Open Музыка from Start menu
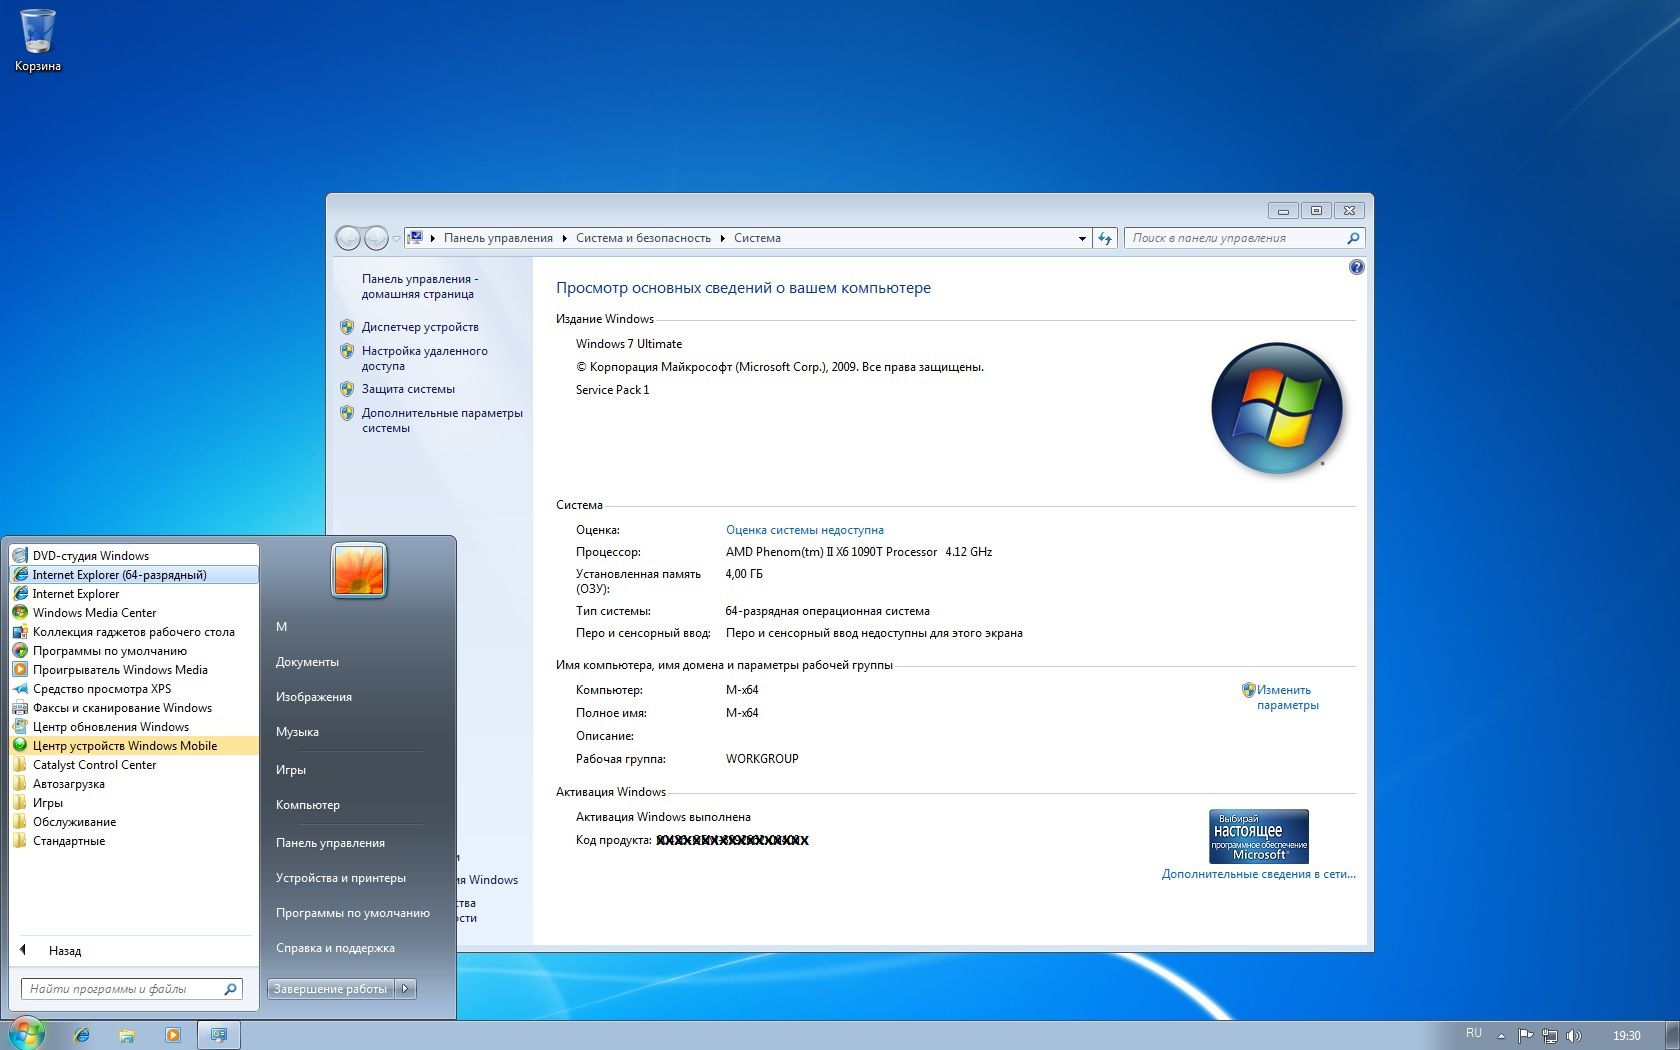The image size is (1680, 1050). click(x=297, y=732)
